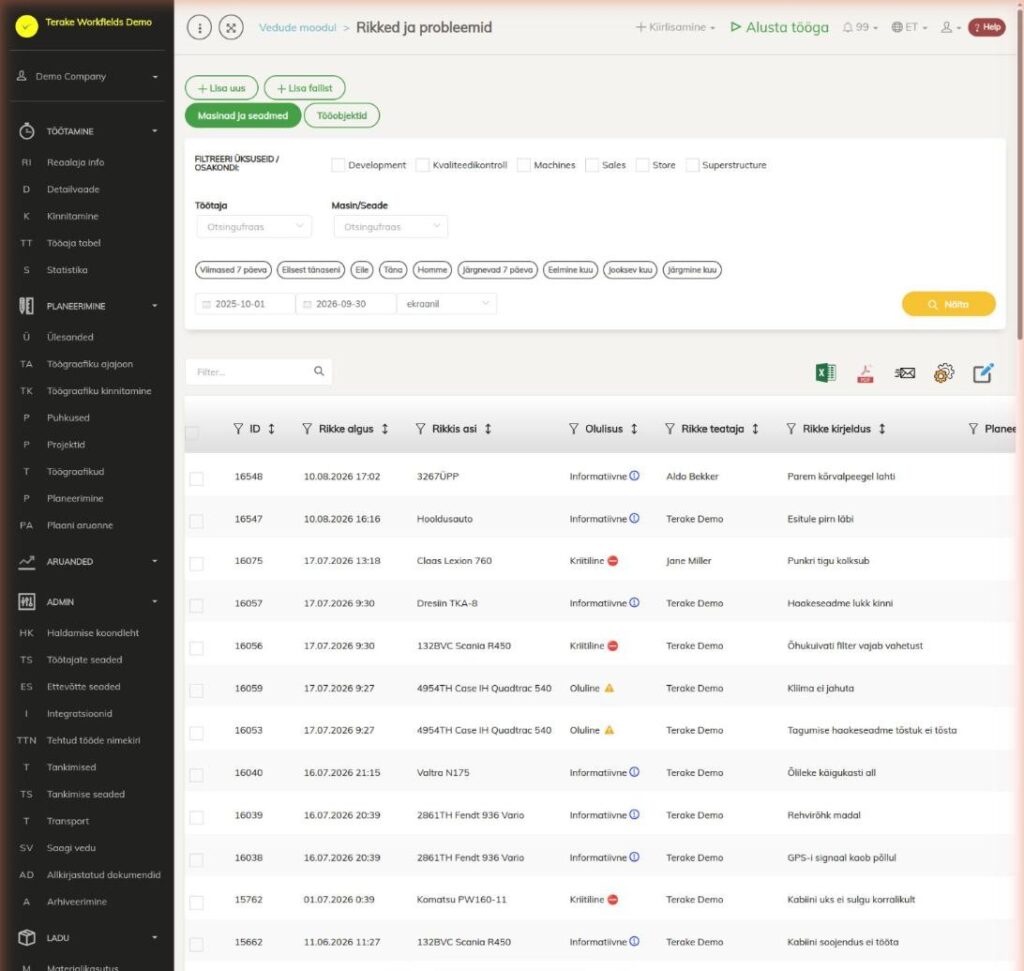Open Reaalaja info in sidebar
1024x971 pixels.
(x=75, y=163)
